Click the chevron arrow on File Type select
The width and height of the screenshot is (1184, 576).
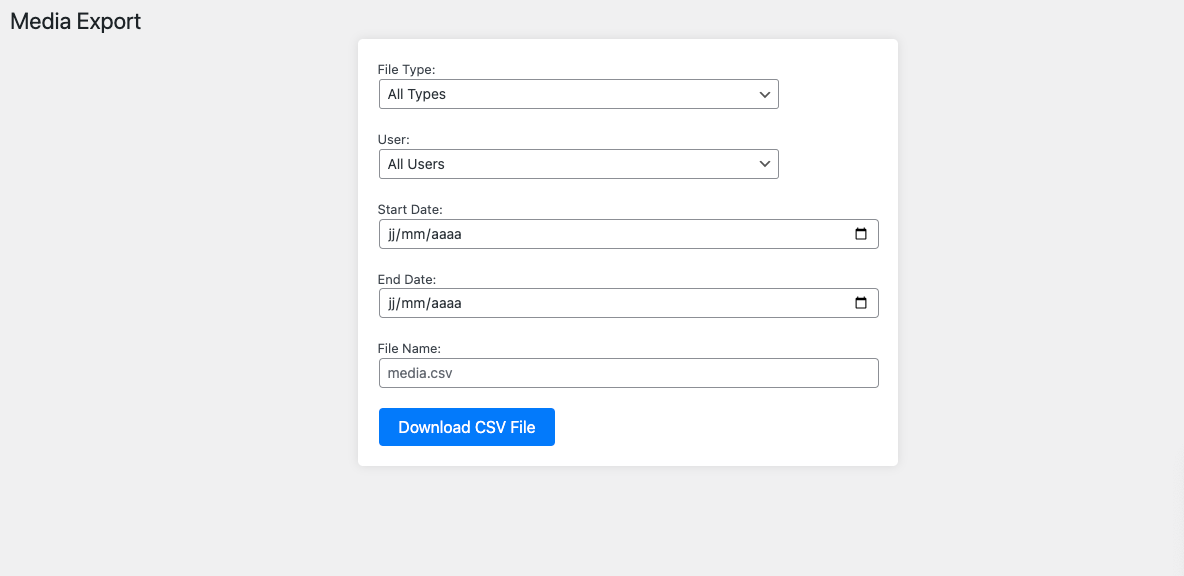(x=765, y=94)
